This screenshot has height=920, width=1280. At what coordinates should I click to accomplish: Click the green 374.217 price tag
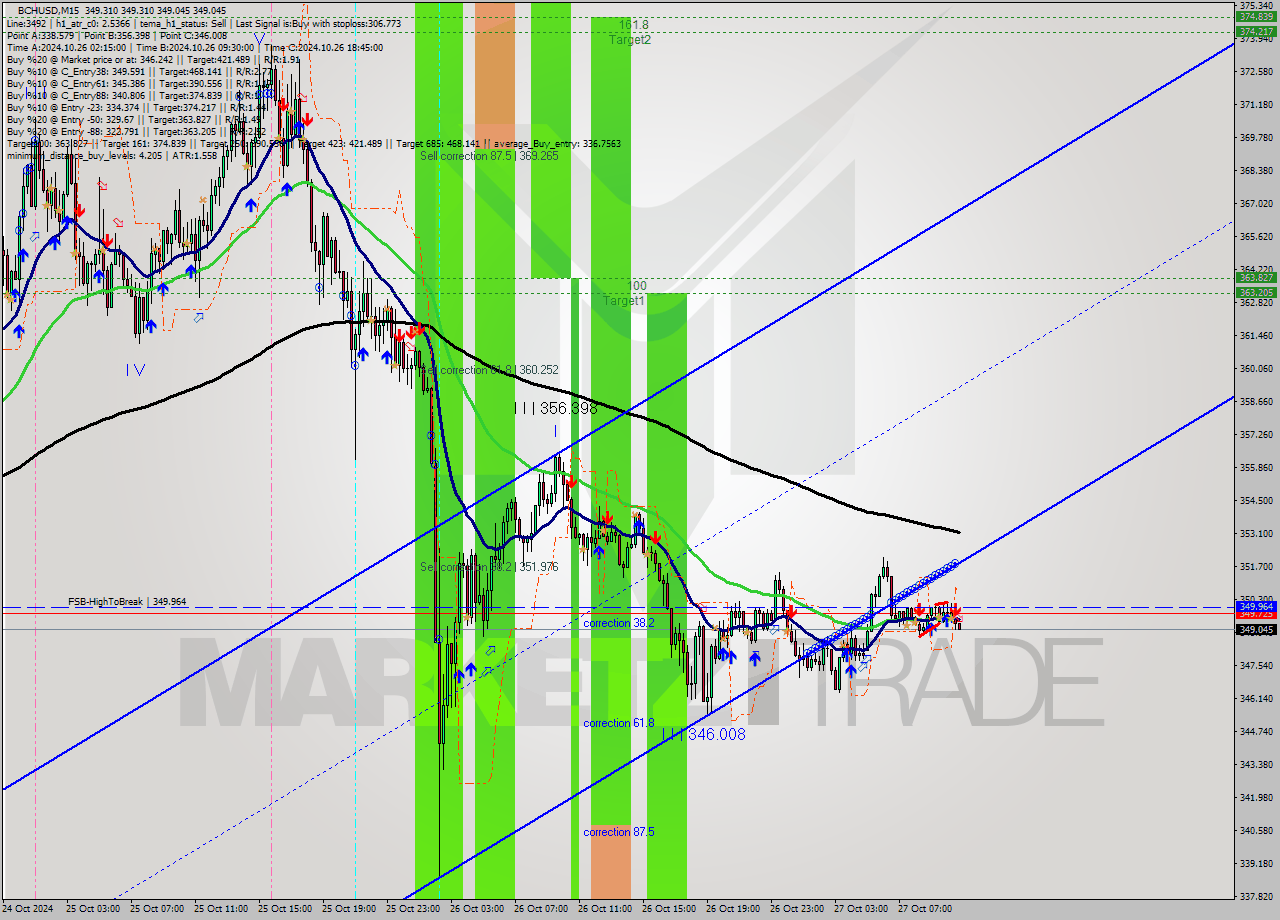coord(1256,31)
